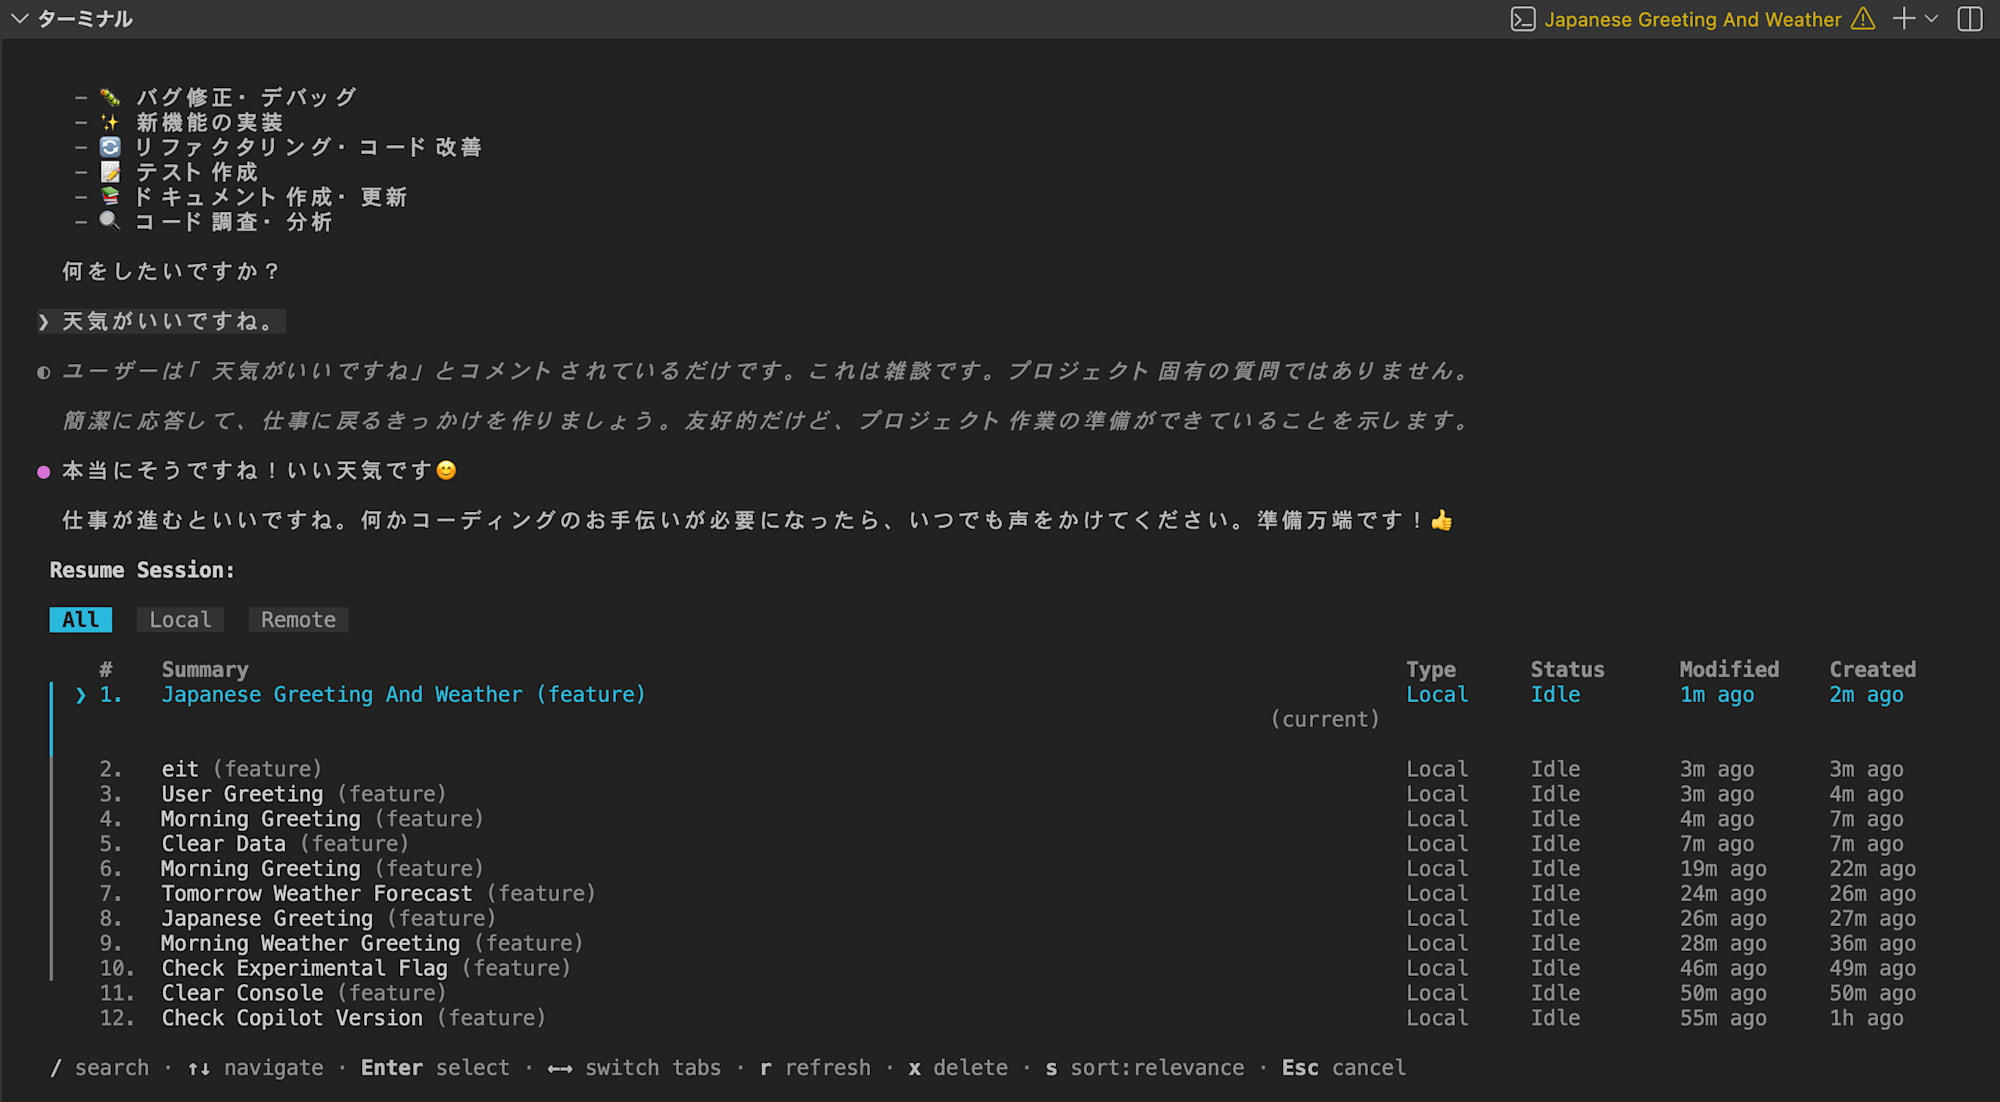Viewport: 2000px width, 1102px height.
Task: Click the prompt line 天気がいいですね。
Action: [x=161, y=321]
